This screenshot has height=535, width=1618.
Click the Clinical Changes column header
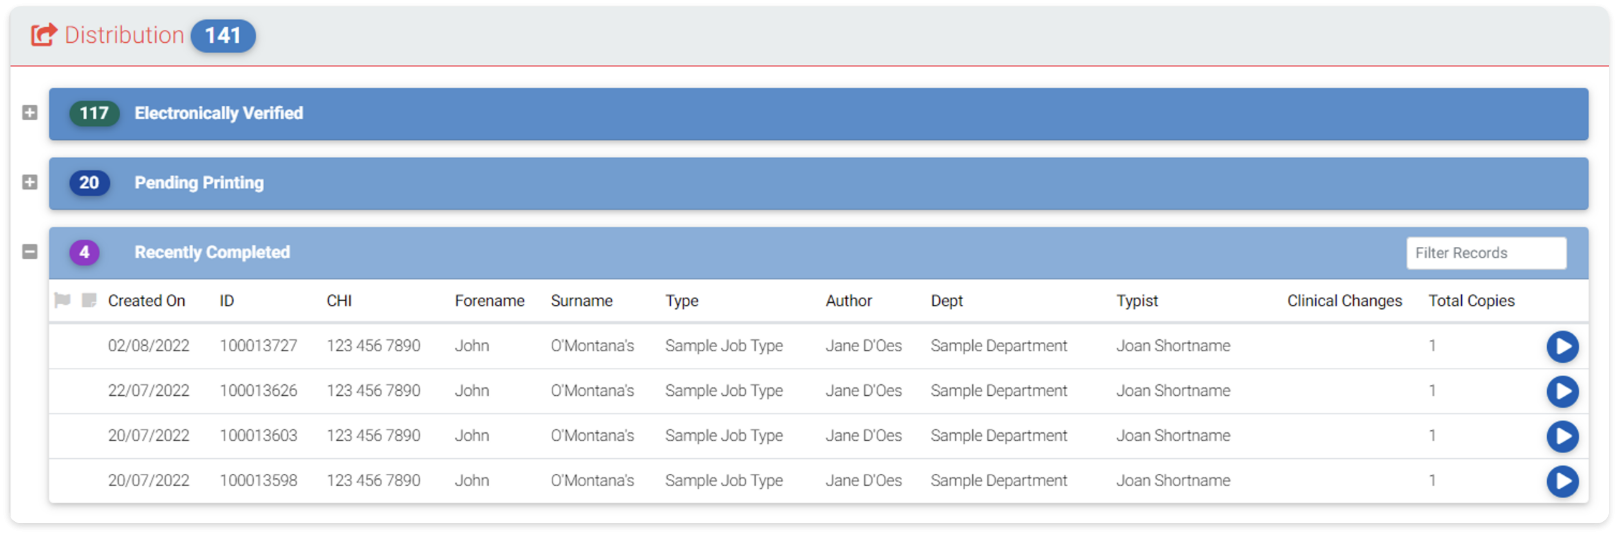pos(1344,301)
